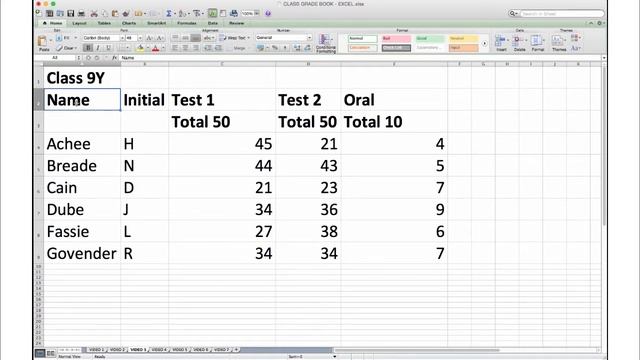The image size is (640, 360).
Task: Select the Dube Oral score 9
Action: tap(394, 209)
